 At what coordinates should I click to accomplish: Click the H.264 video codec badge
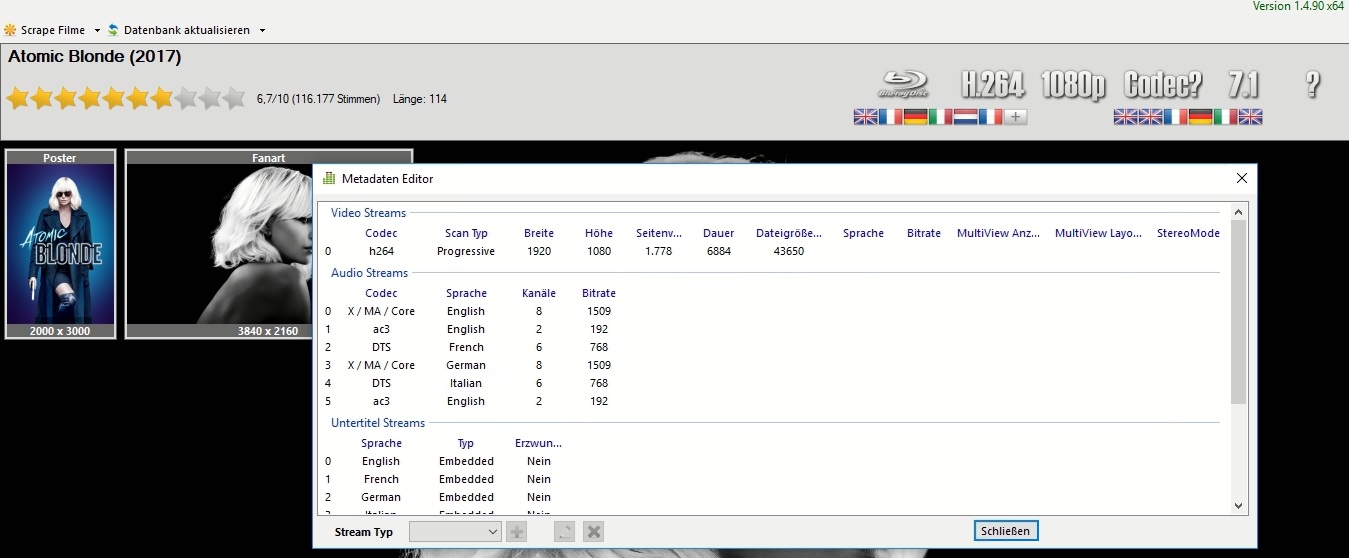click(x=992, y=85)
